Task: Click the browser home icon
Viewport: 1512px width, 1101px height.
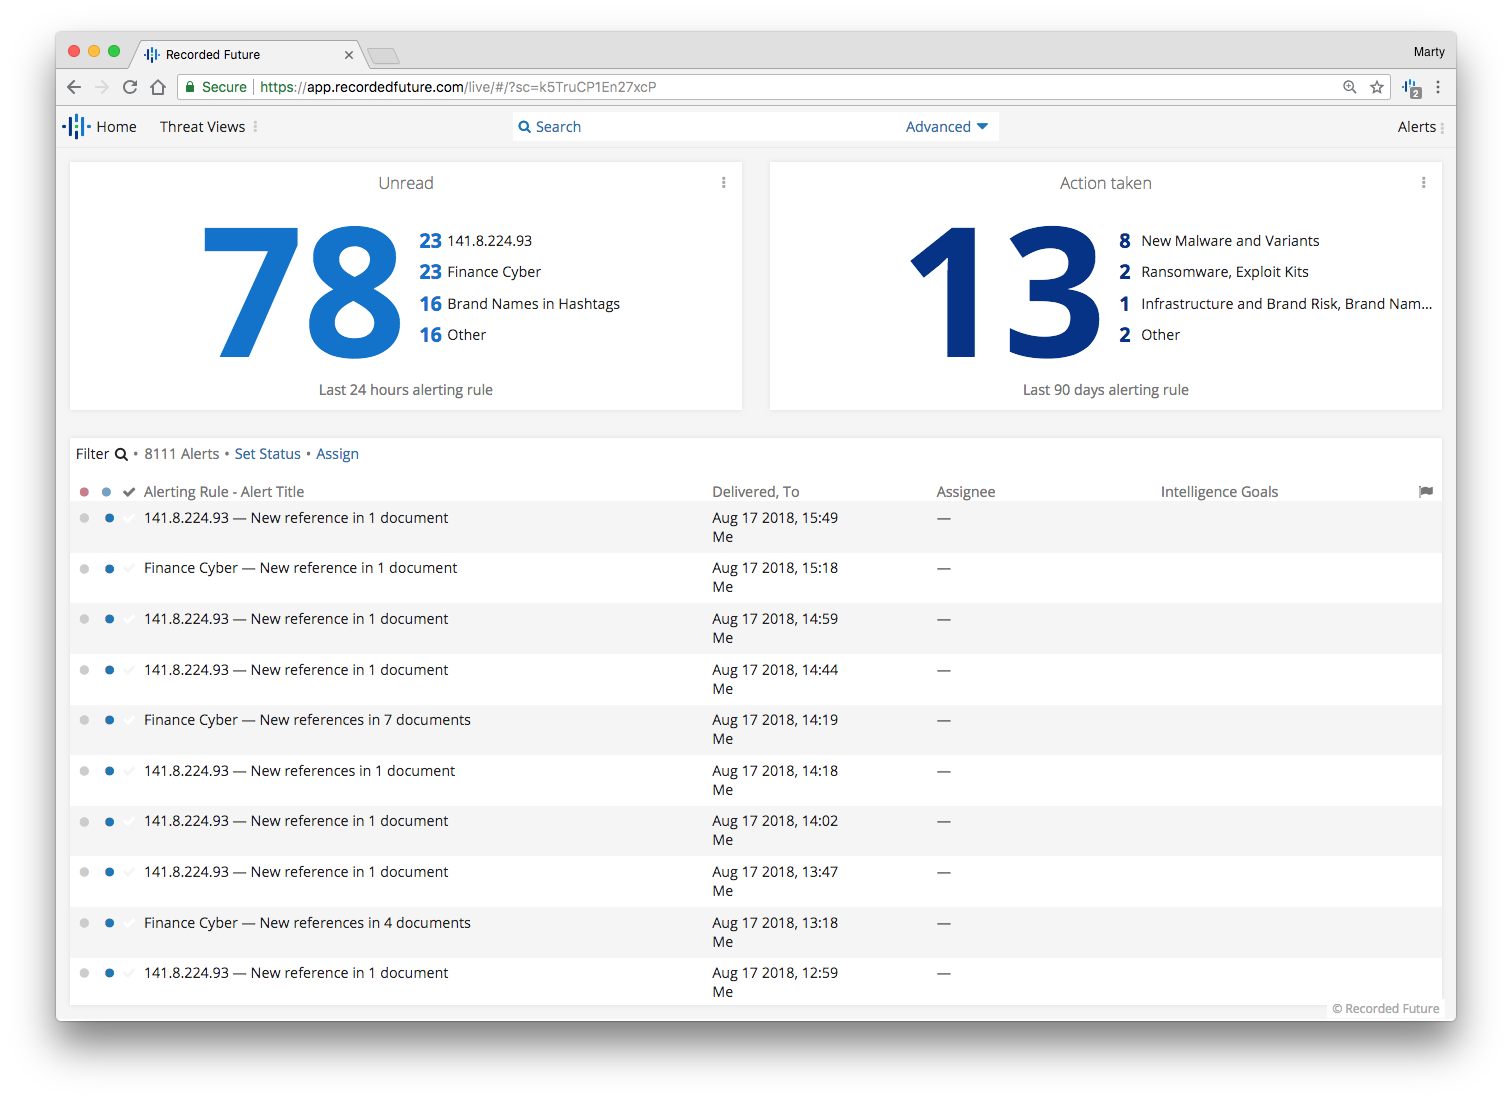Action: point(158,87)
